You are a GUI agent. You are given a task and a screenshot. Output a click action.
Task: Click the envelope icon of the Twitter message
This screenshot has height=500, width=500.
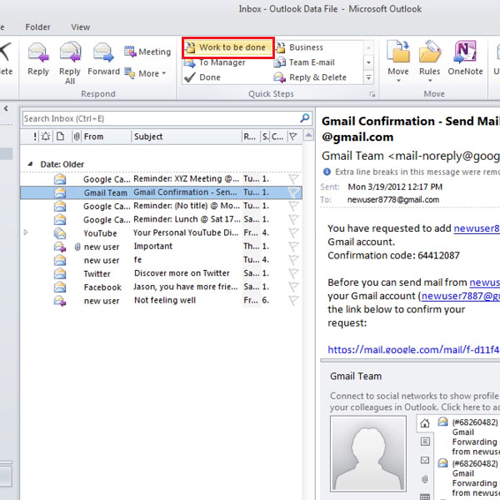point(60,273)
